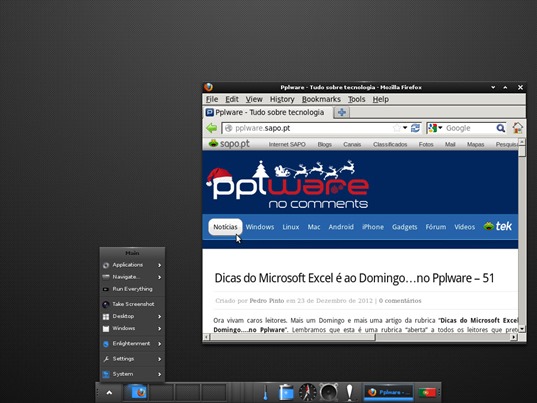Expand the System submenu
The image size is (537, 403).
pos(132,374)
